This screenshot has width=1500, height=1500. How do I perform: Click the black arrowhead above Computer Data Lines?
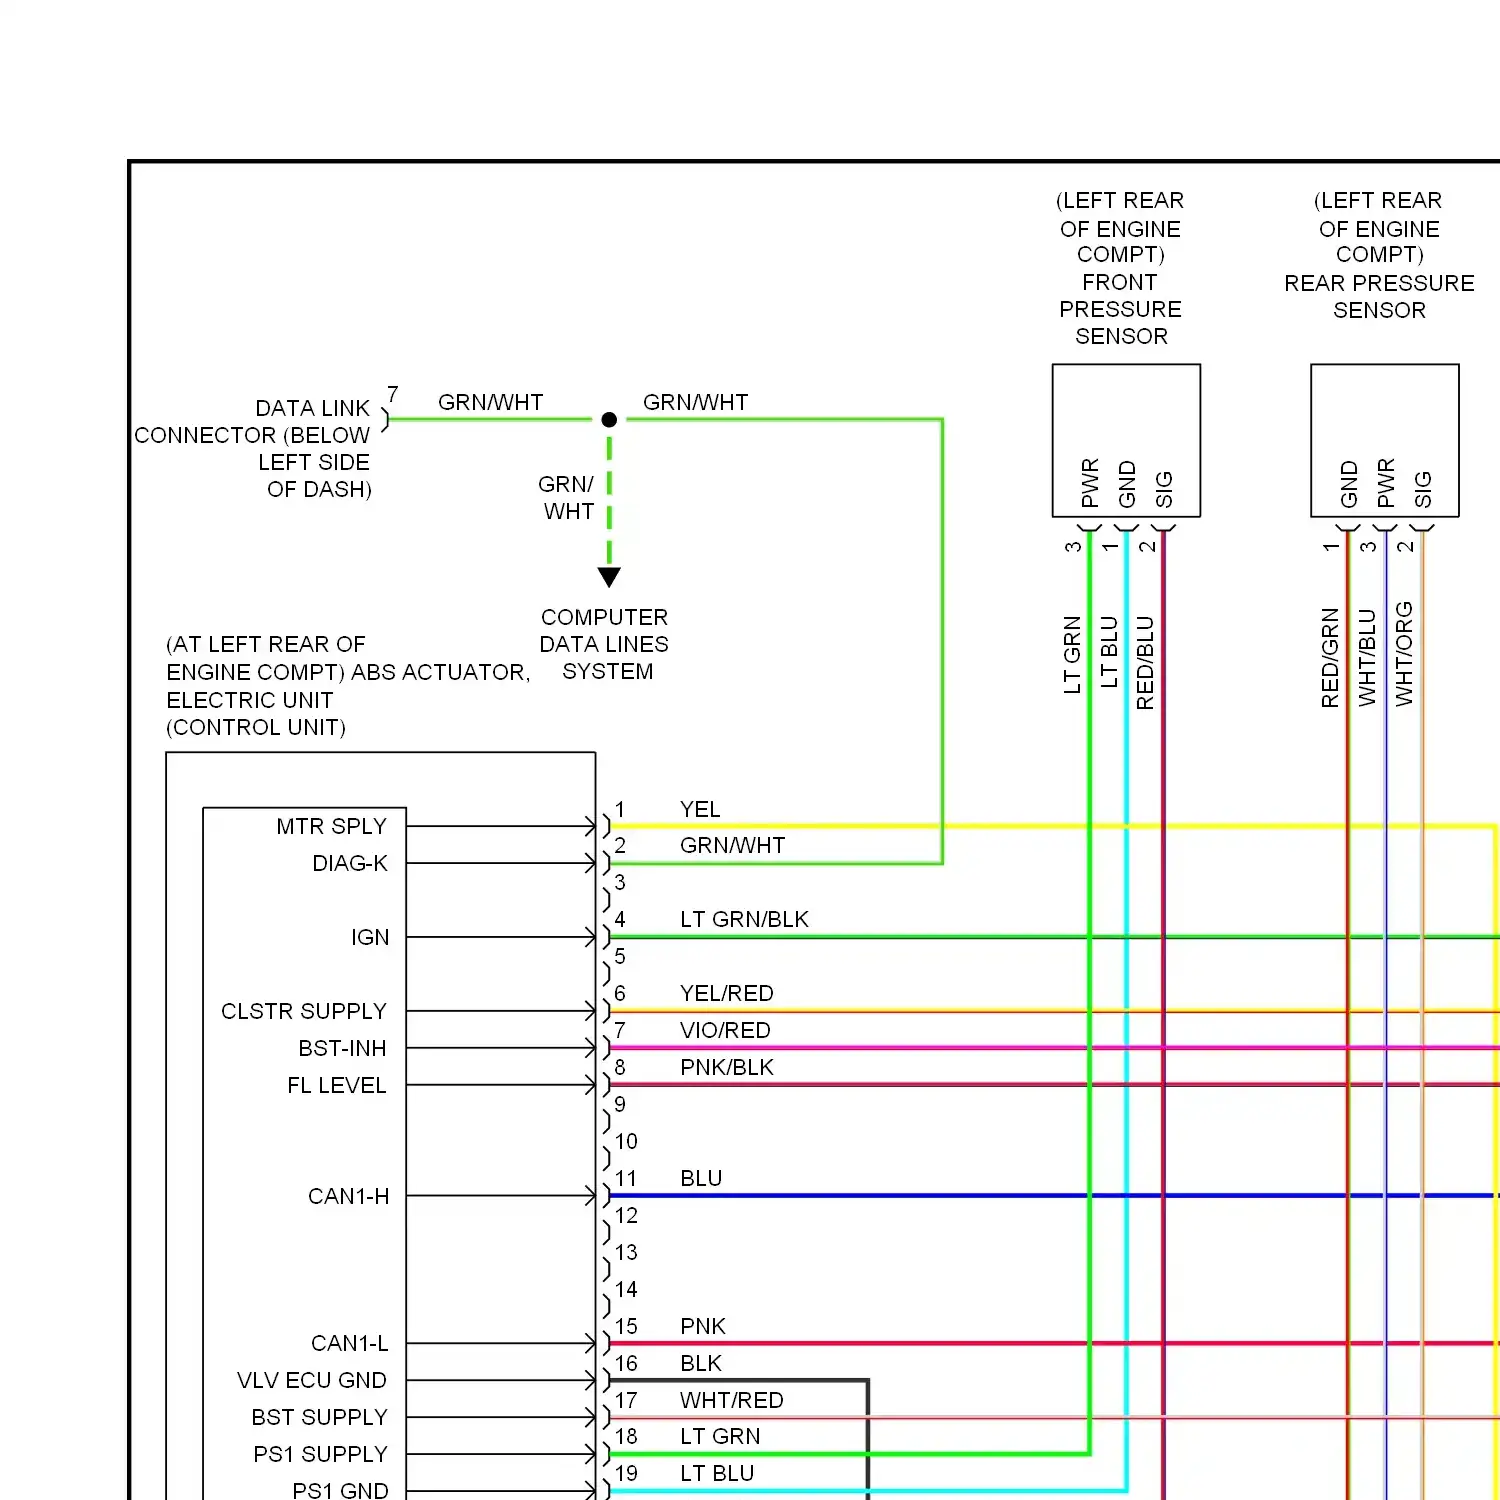pyautogui.click(x=609, y=577)
